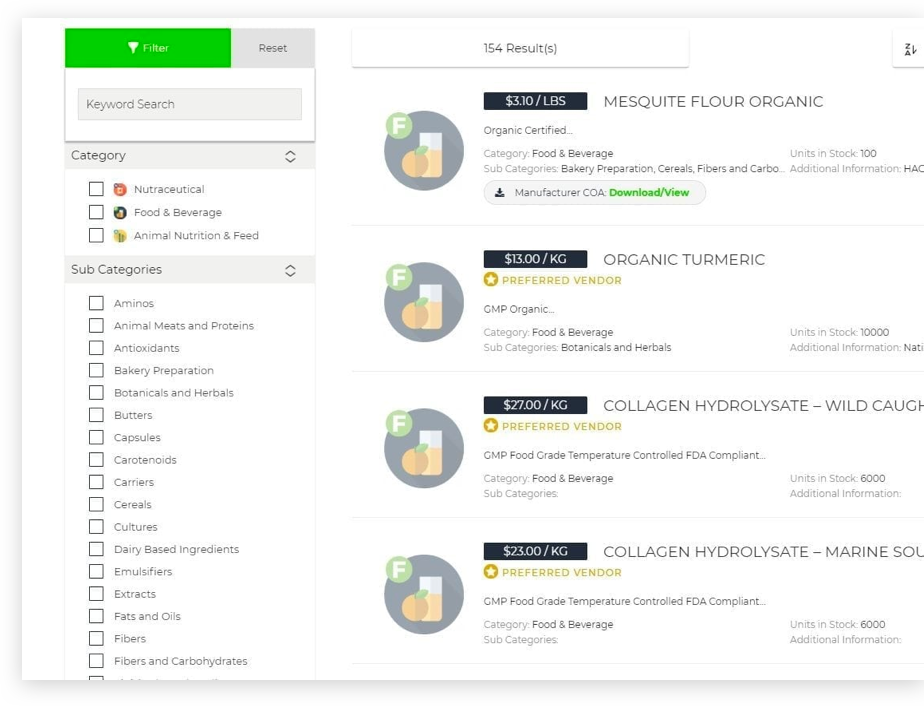Open Collagen Hydrolysate Wild Caught title

click(x=763, y=406)
